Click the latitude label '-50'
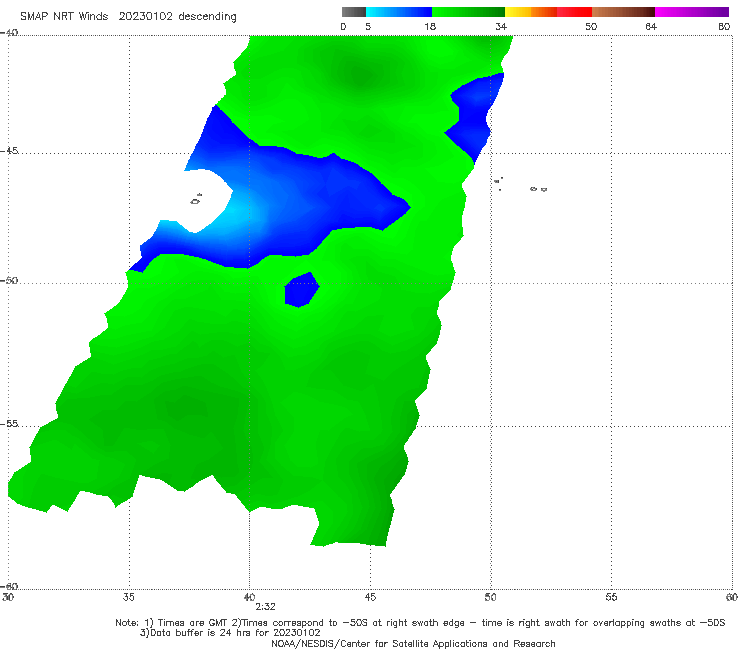 [9, 280]
